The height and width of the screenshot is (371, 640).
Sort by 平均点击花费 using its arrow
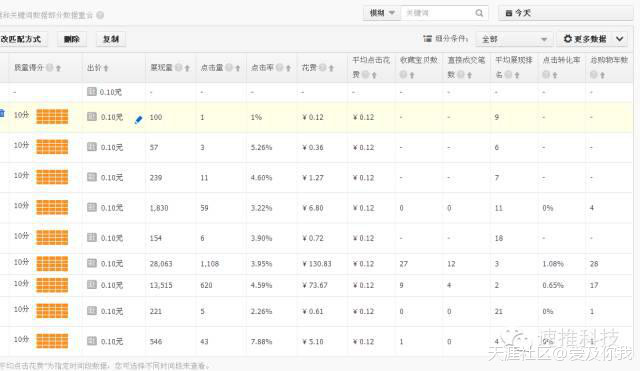click(x=374, y=75)
